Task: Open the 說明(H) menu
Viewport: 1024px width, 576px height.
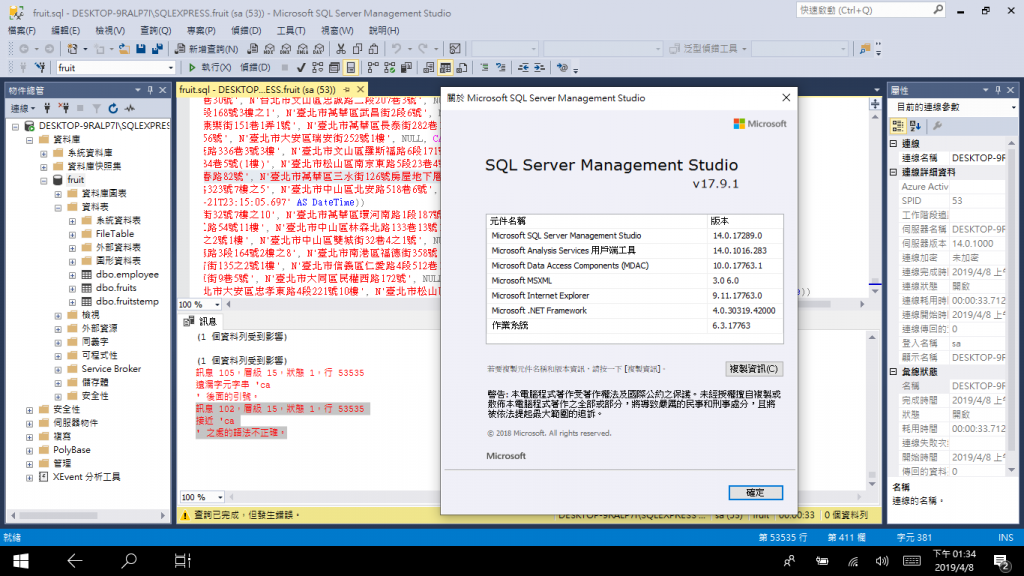Action: (384, 31)
